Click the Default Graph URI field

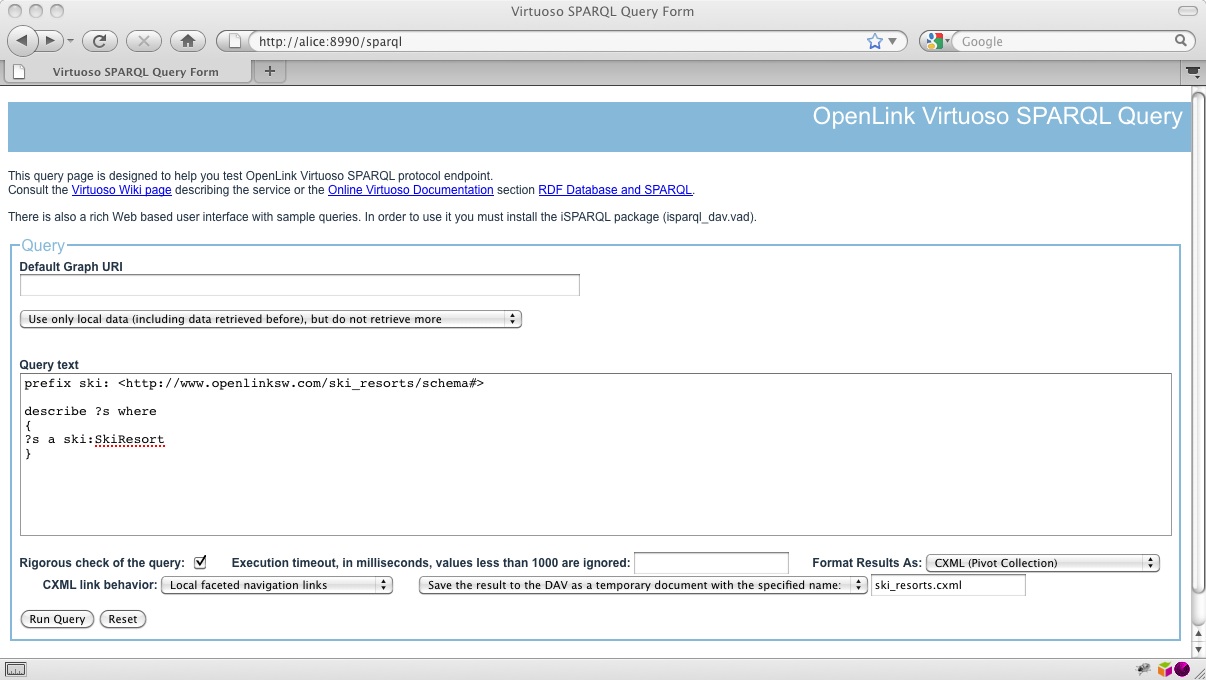(x=300, y=285)
